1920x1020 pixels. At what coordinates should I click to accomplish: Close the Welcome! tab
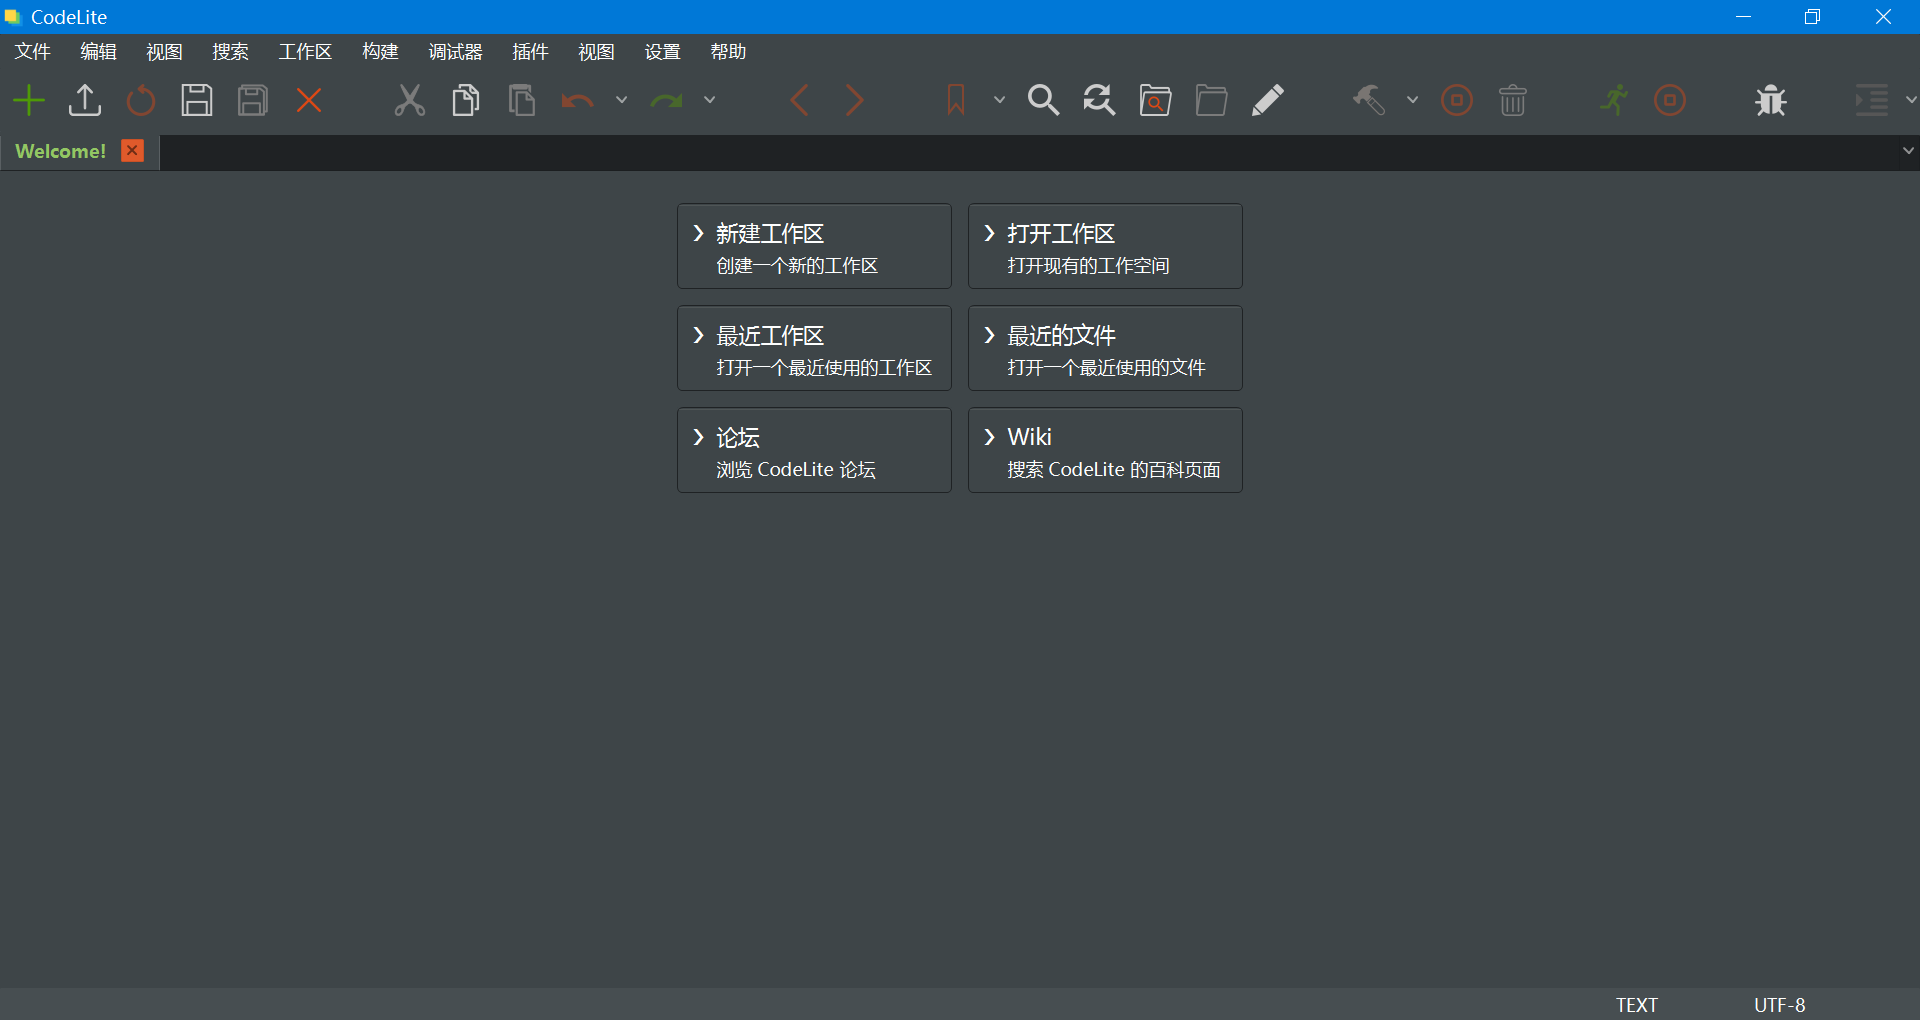click(x=132, y=151)
